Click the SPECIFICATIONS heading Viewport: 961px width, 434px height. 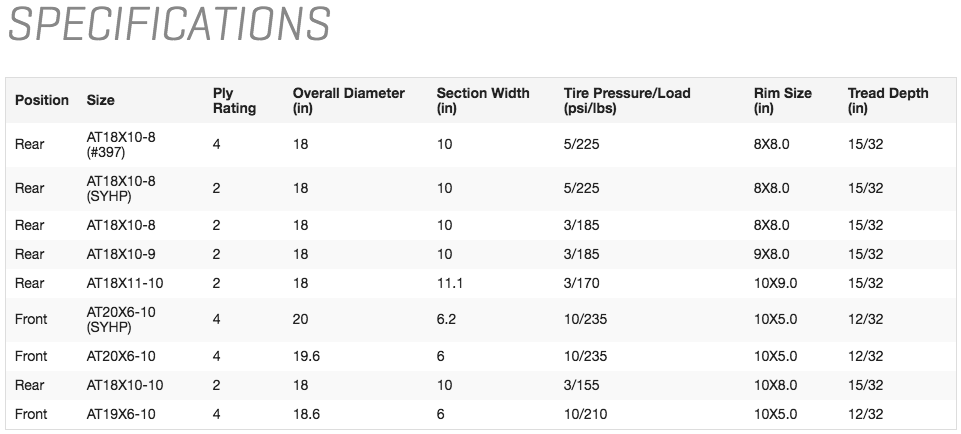[169, 25]
